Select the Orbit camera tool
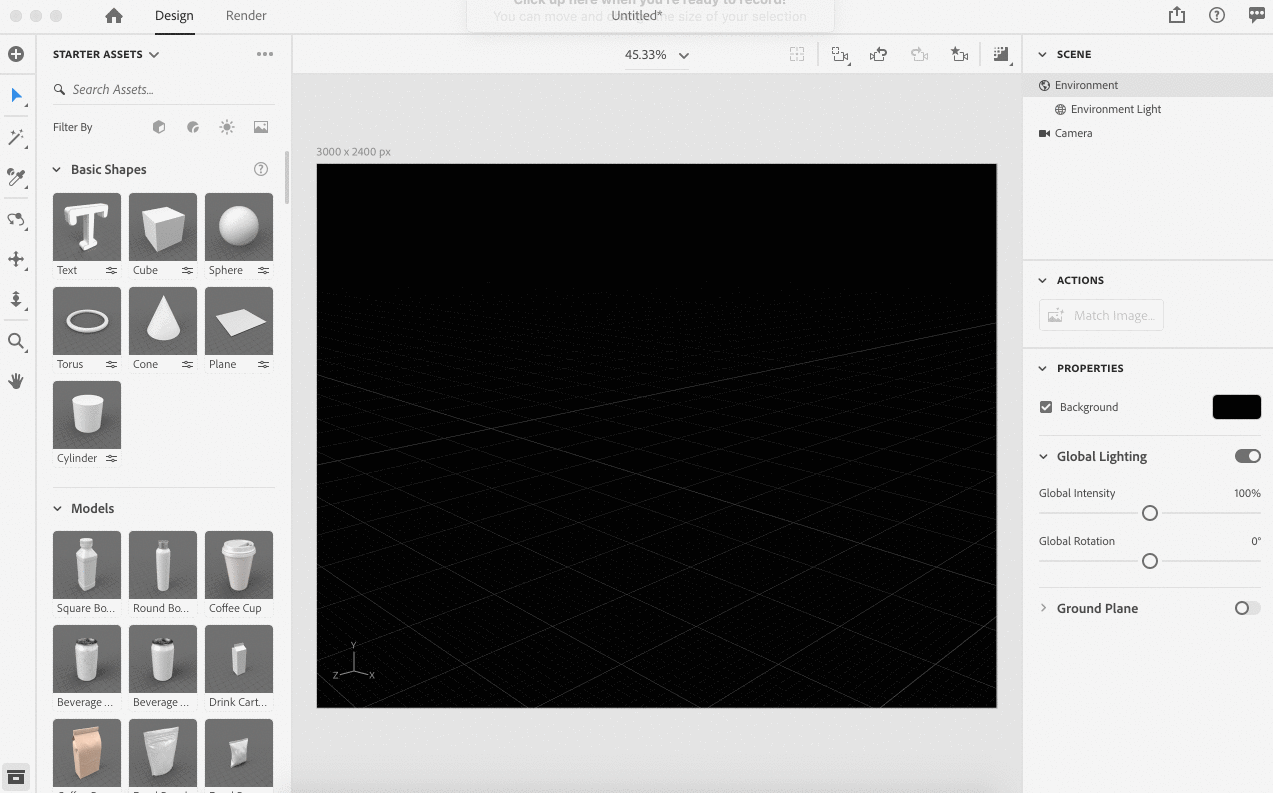1273x793 pixels. [x=16, y=219]
